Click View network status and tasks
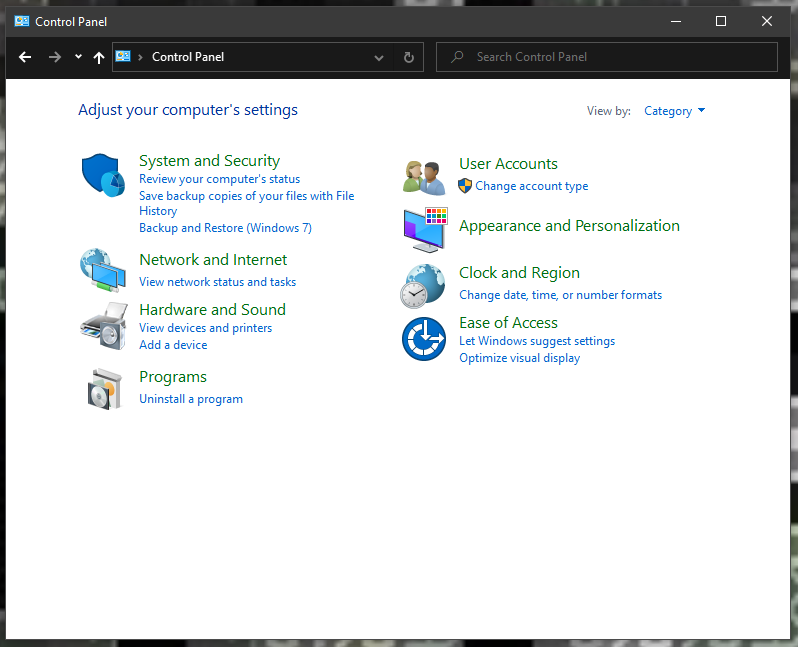This screenshot has height=647, width=798. pos(217,282)
